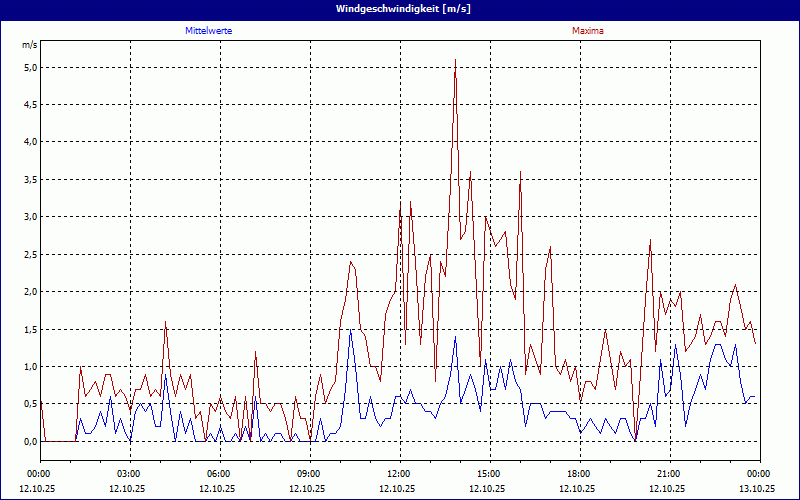This screenshot has height=500, width=800.
Task: Select the 09:00 time axis label
Action: pyautogui.click(x=309, y=474)
